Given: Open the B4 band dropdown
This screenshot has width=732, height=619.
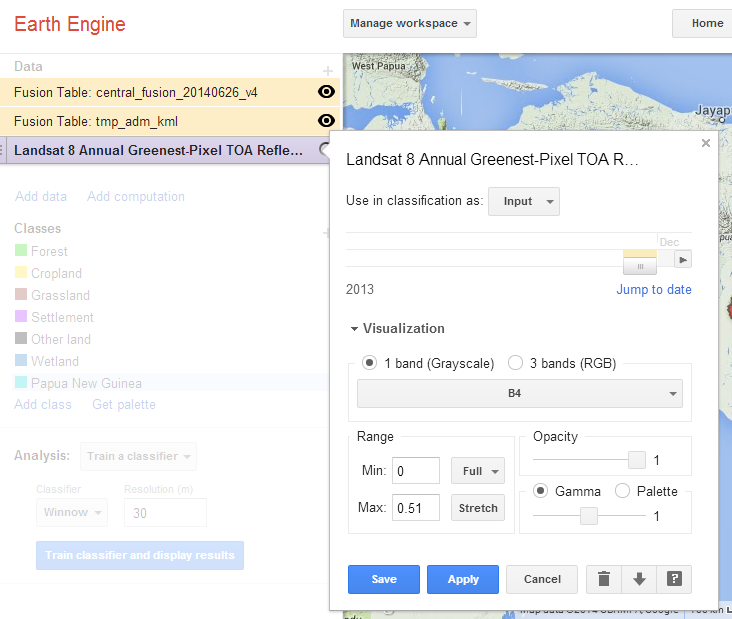Looking at the screenshot, I should click(520, 394).
